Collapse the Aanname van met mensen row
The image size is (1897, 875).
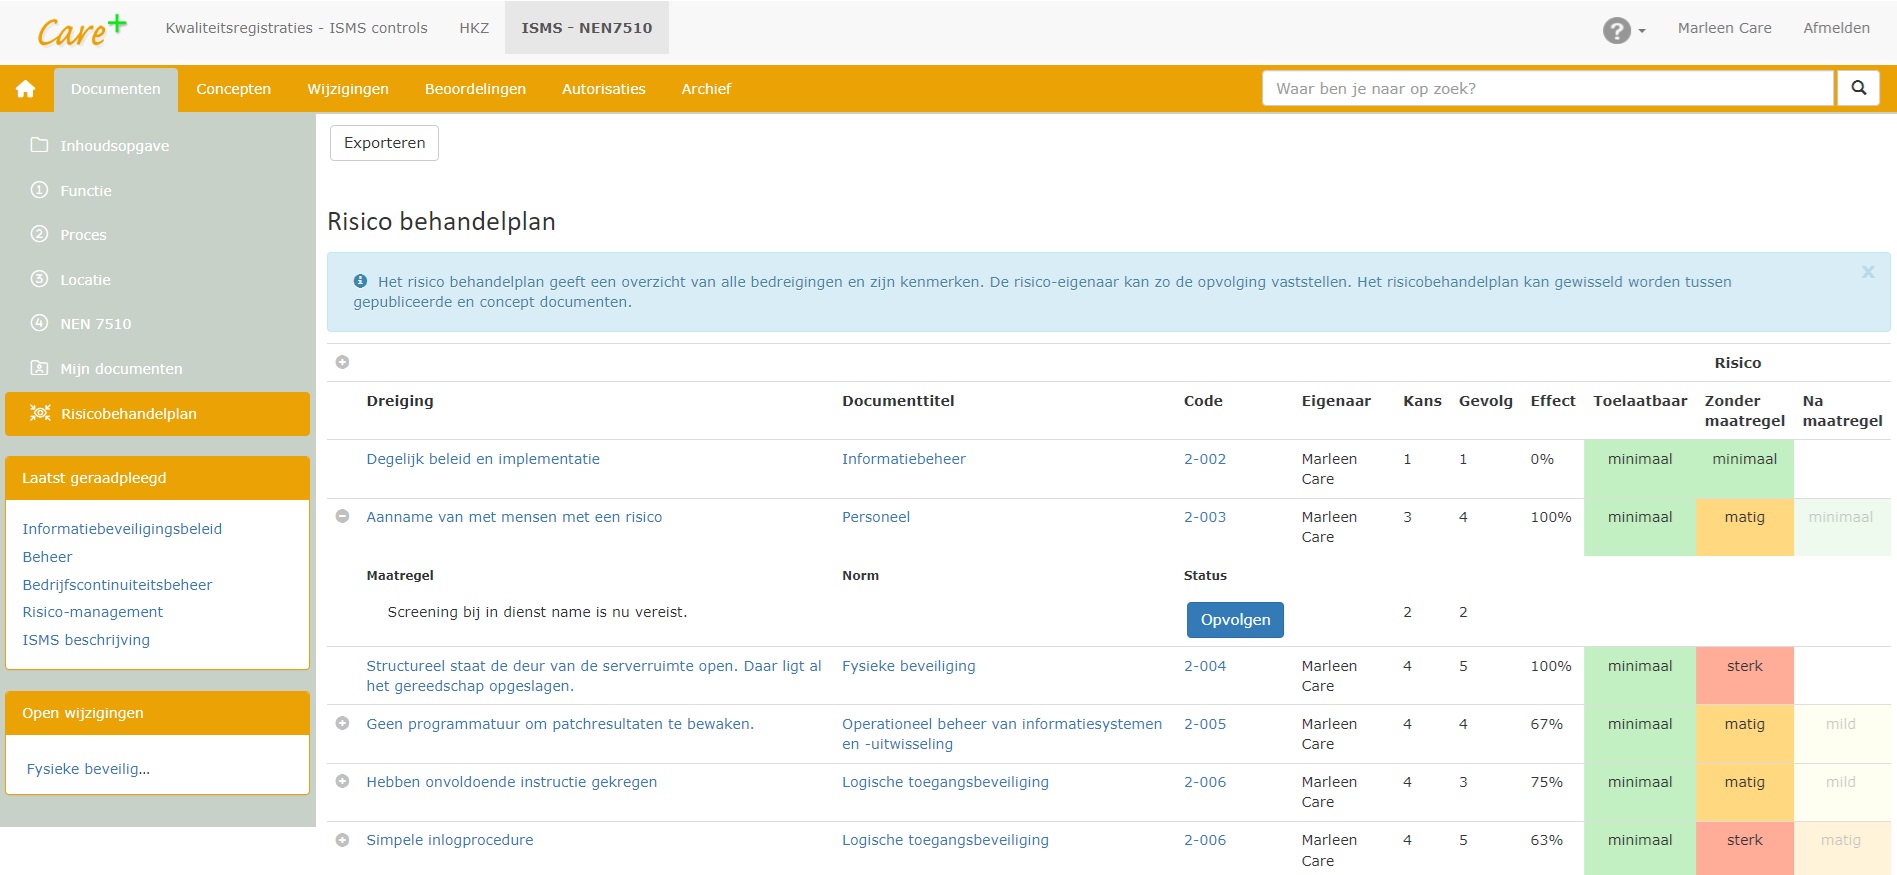click(342, 517)
